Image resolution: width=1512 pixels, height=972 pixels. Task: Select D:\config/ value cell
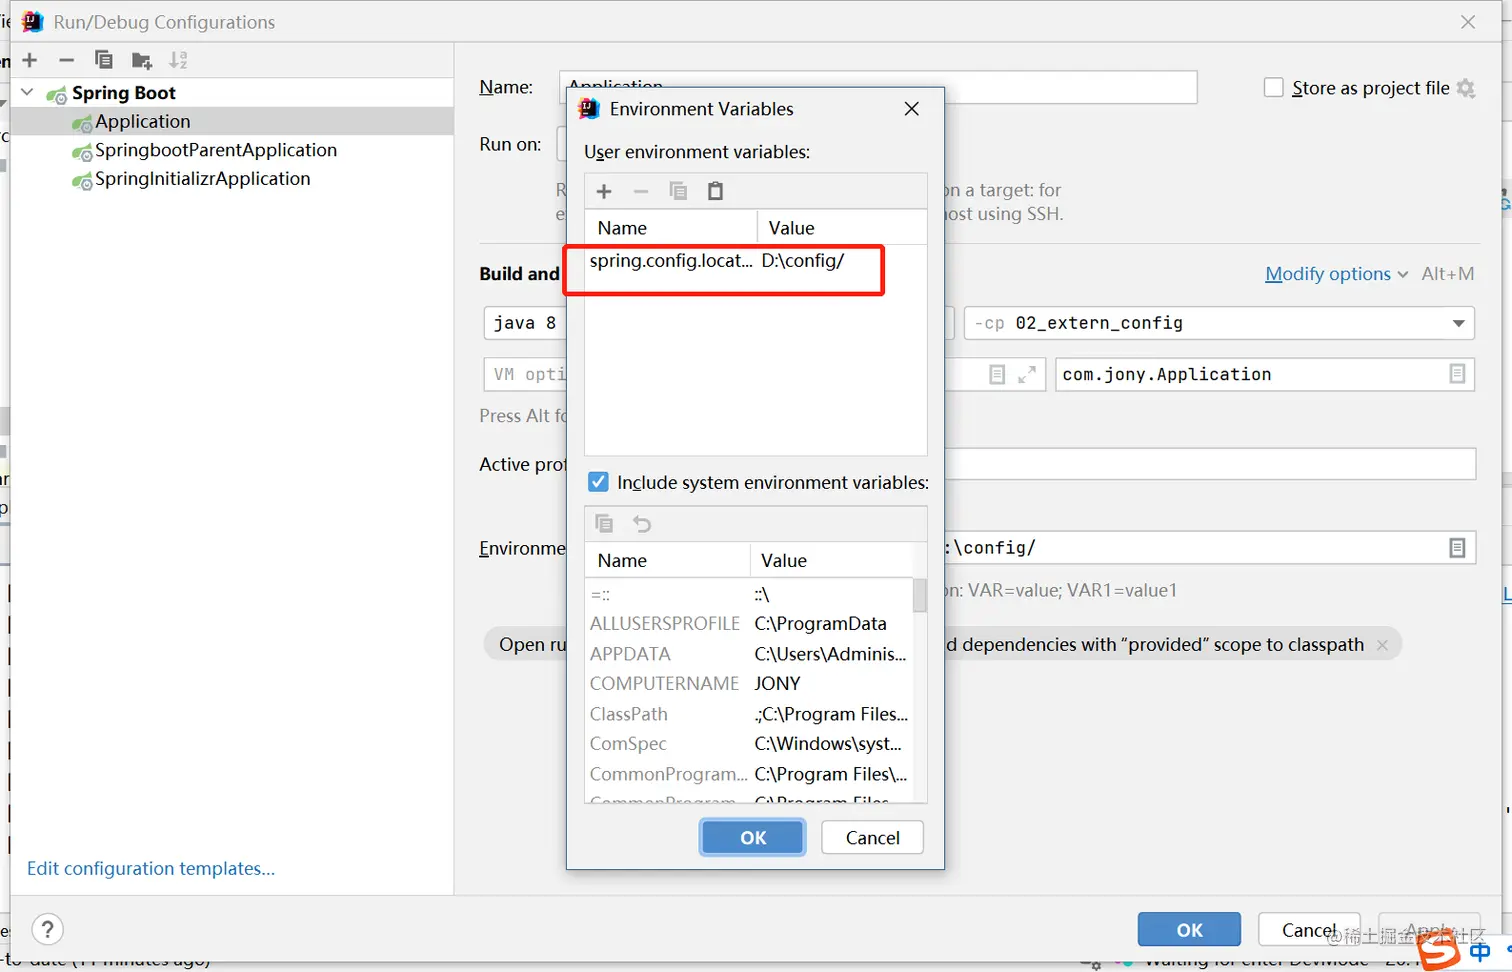[803, 261]
